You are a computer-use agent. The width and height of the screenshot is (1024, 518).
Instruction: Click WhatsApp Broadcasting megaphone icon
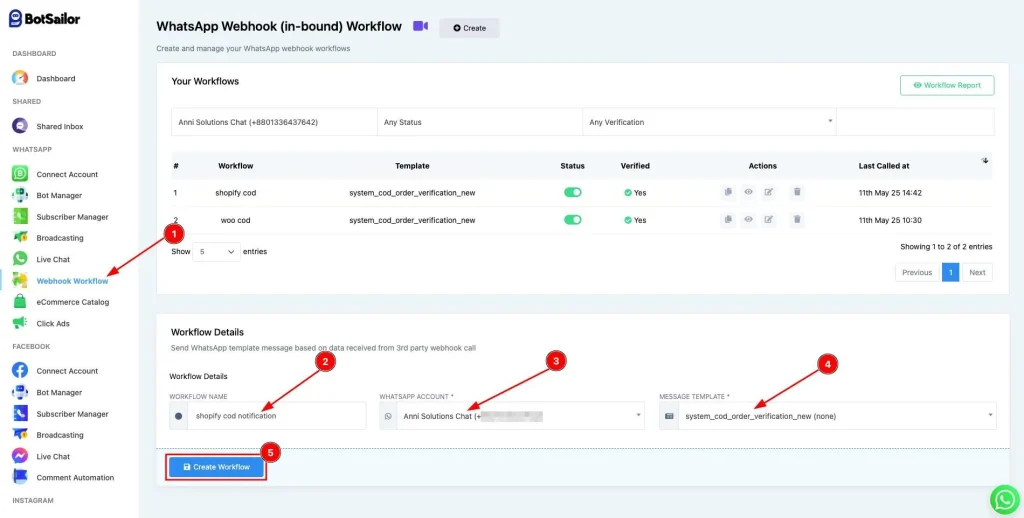(20, 238)
